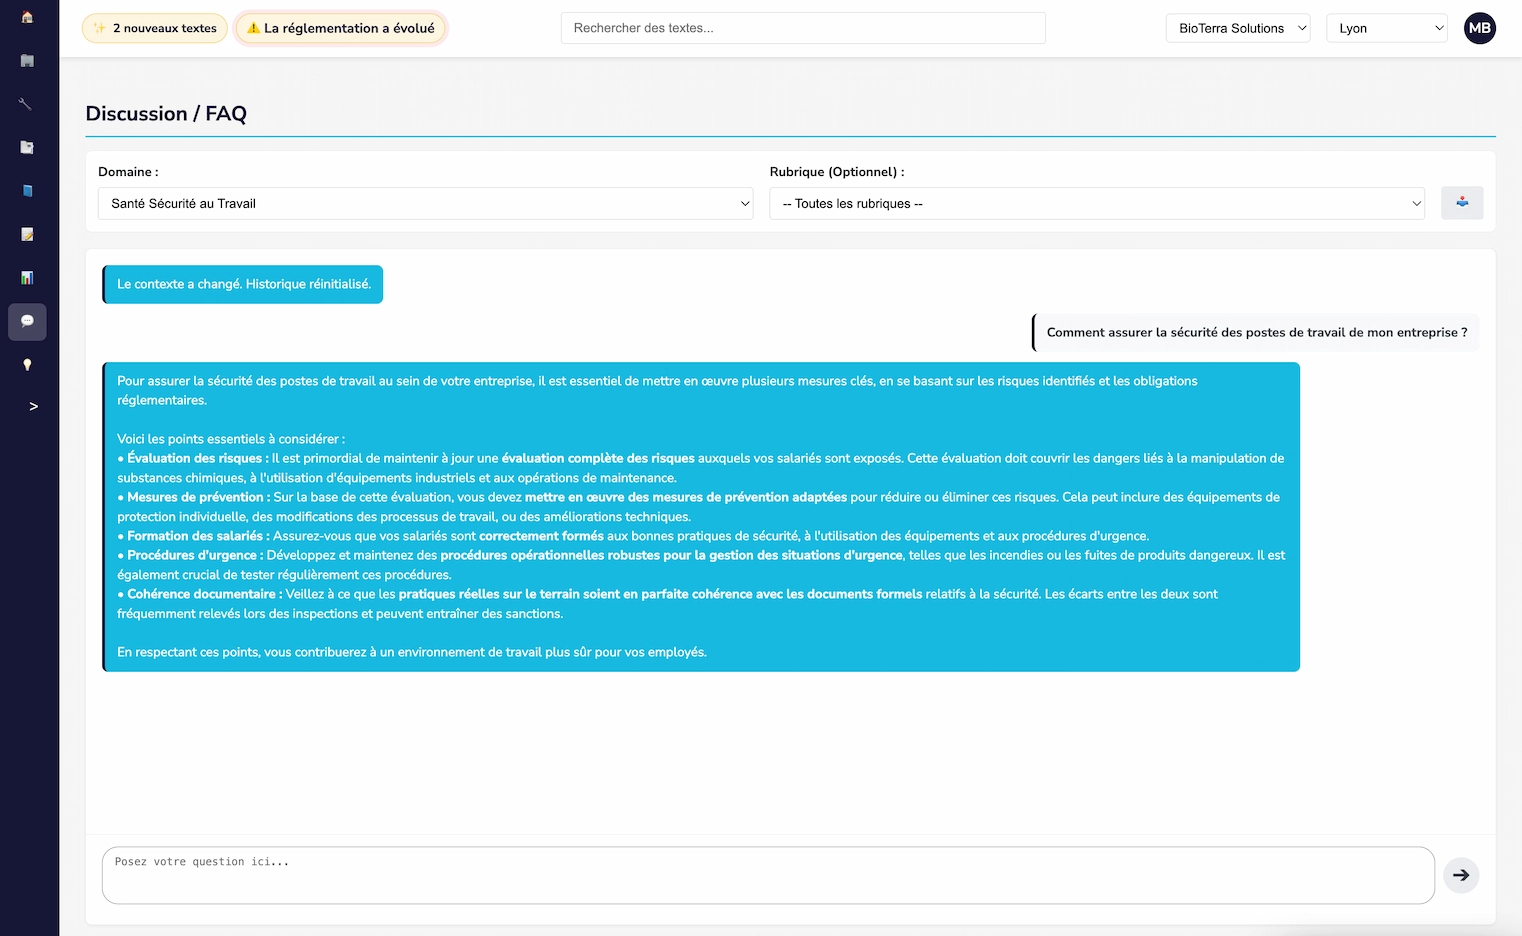Click the 'Le contexte a changé' notice bubble

243,284
